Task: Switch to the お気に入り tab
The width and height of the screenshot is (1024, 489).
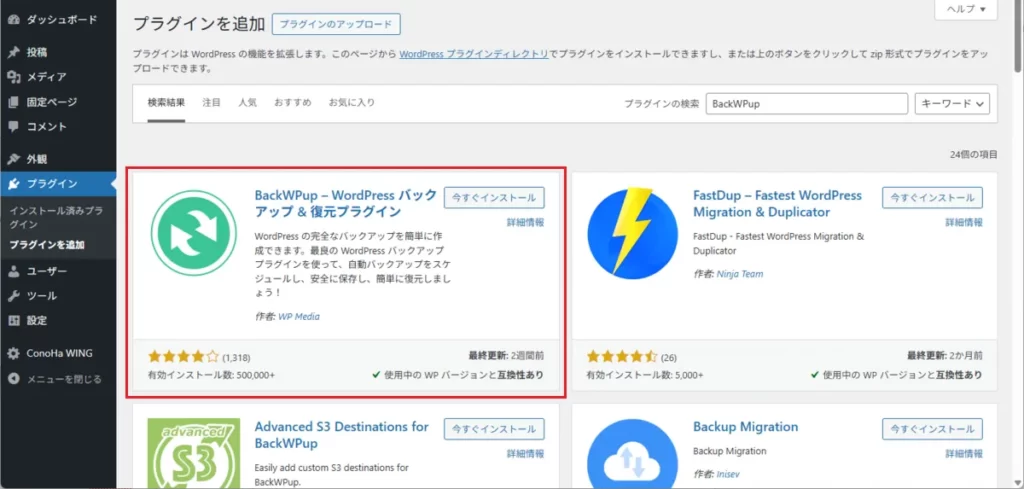Action: (x=351, y=103)
